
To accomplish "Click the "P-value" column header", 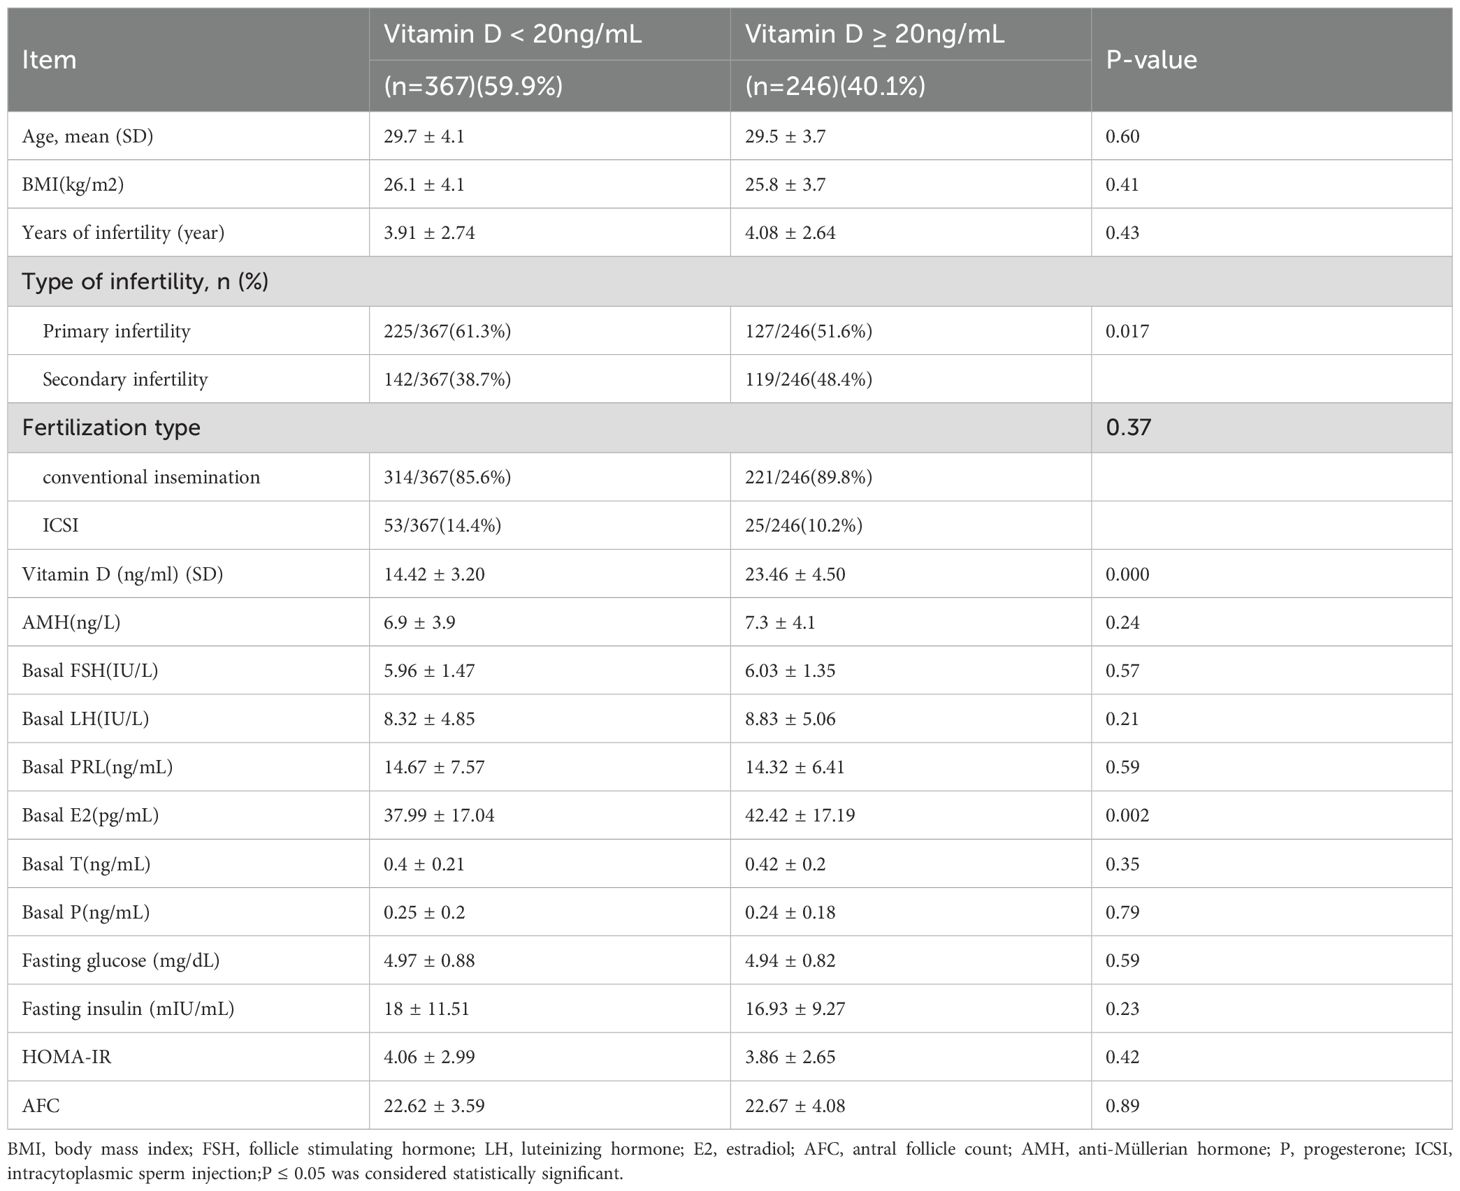I will pyautogui.click(x=1151, y=60).
